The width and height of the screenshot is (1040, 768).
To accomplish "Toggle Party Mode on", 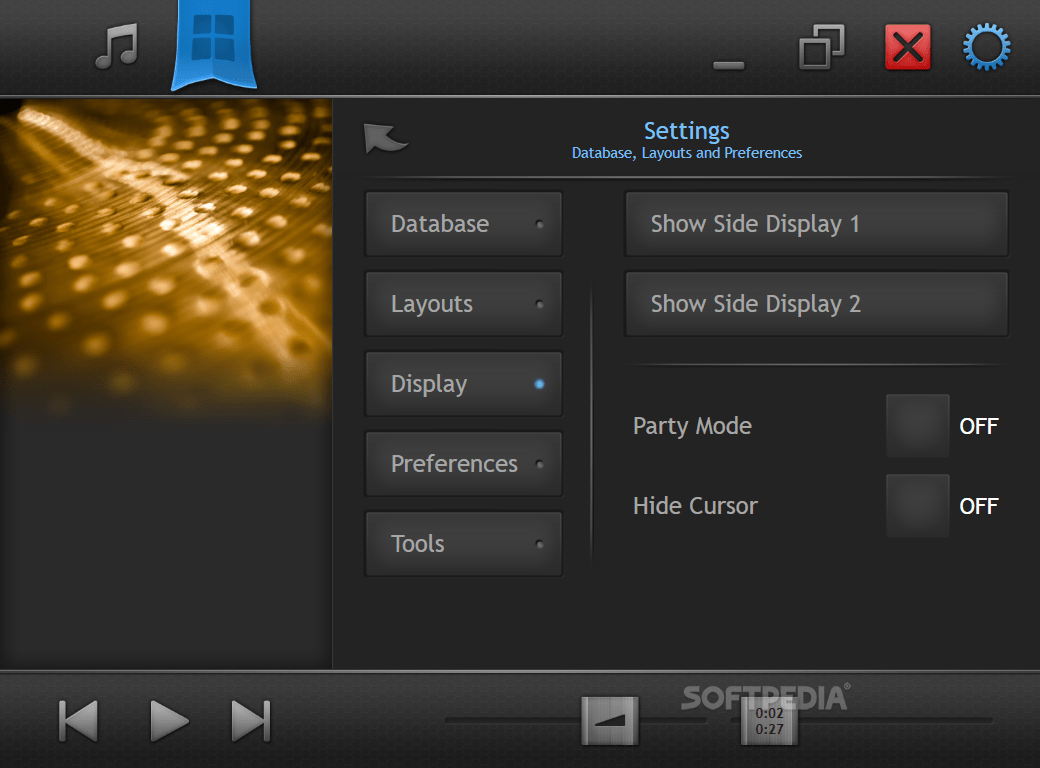I will click(917, 426).
